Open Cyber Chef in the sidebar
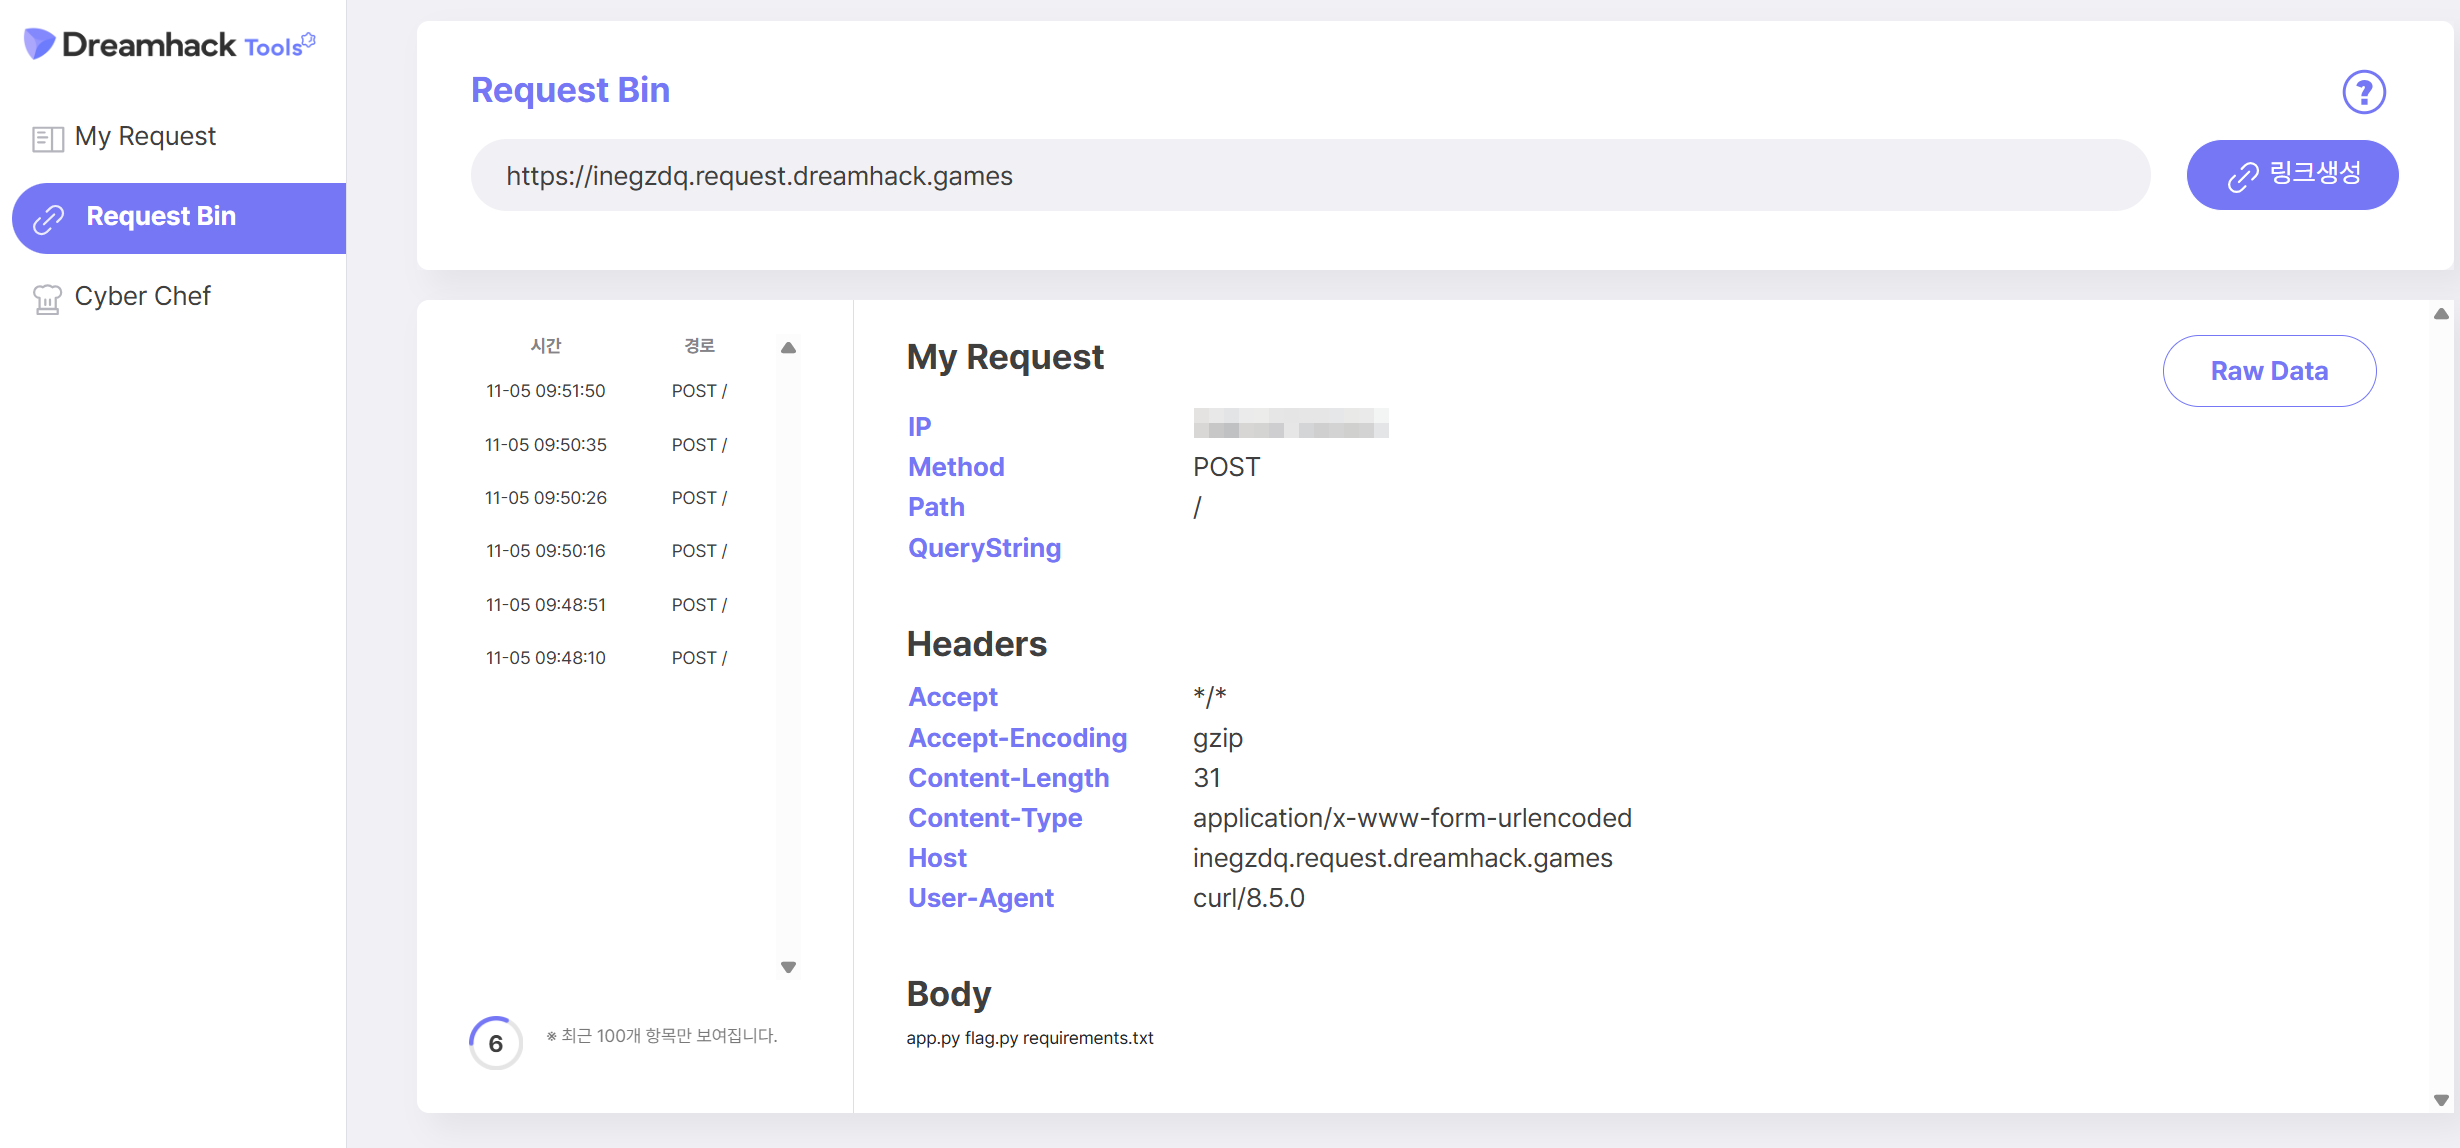Image resolution: width=2460 pixels, height=1148 pixels. coord(142,297)
